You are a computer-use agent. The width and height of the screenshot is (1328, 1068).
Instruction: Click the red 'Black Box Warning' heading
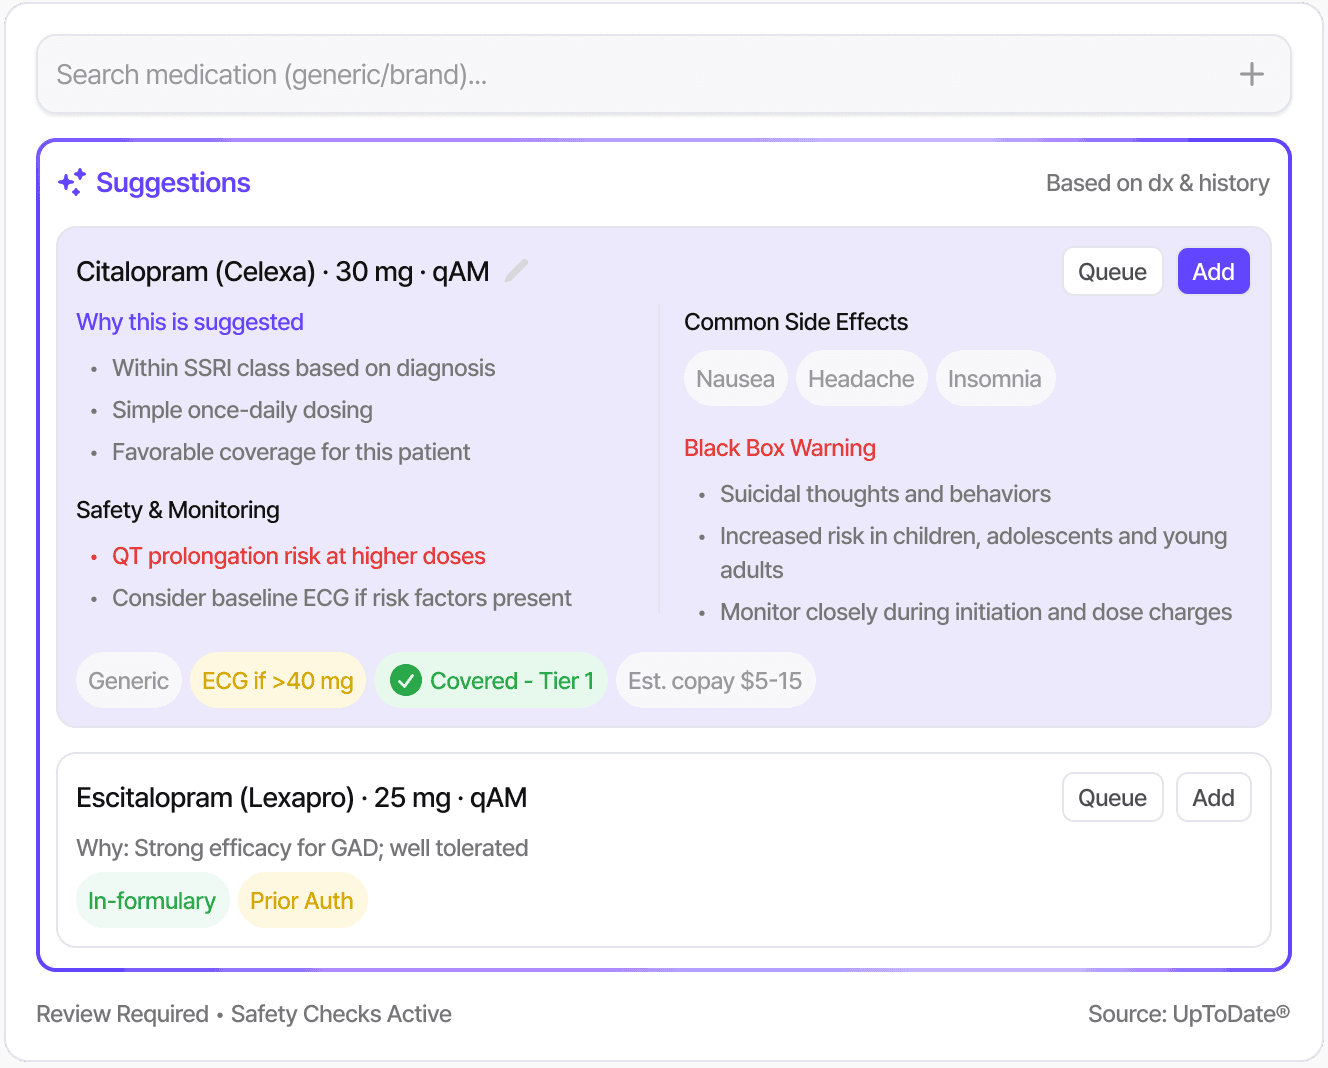tap(780, 448)
